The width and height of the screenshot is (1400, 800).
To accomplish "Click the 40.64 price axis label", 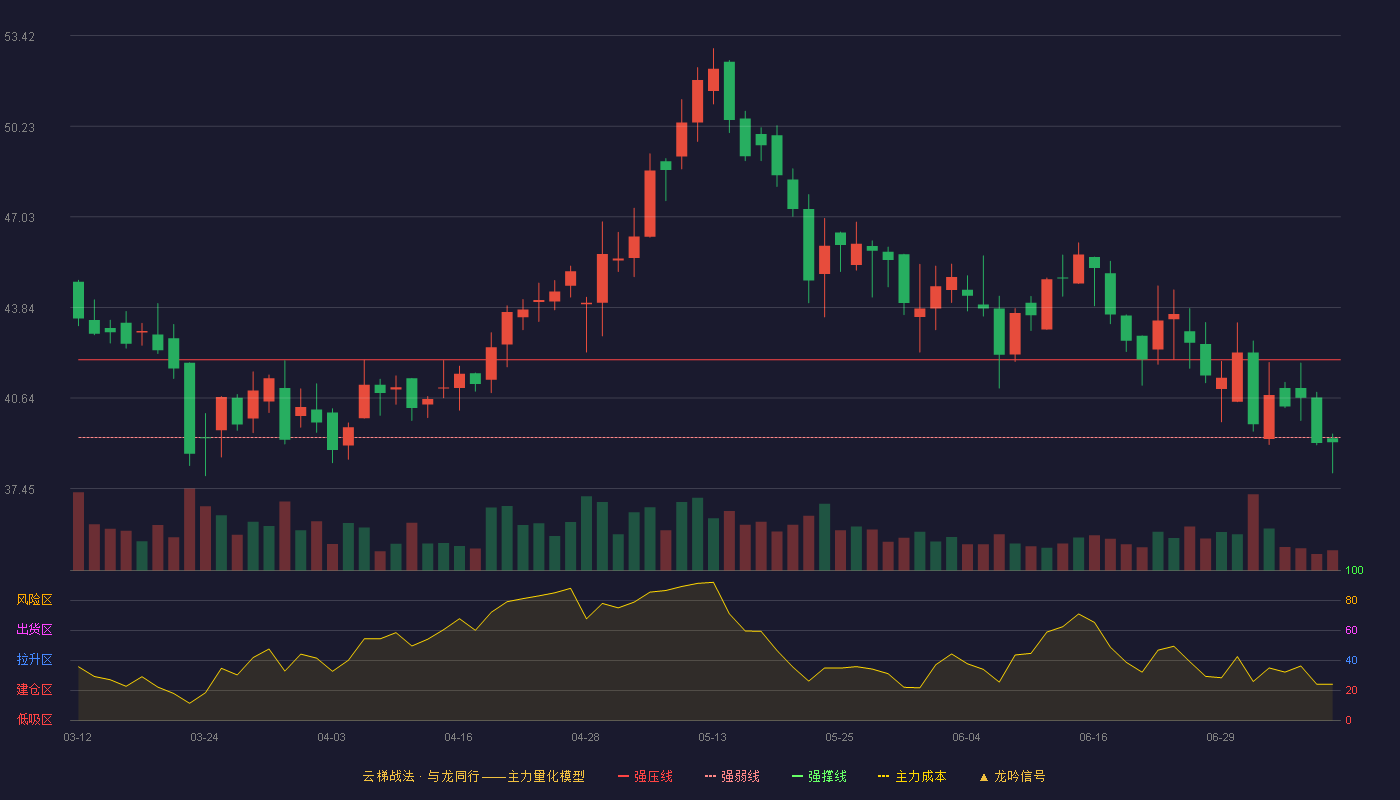I will (20, 398).
